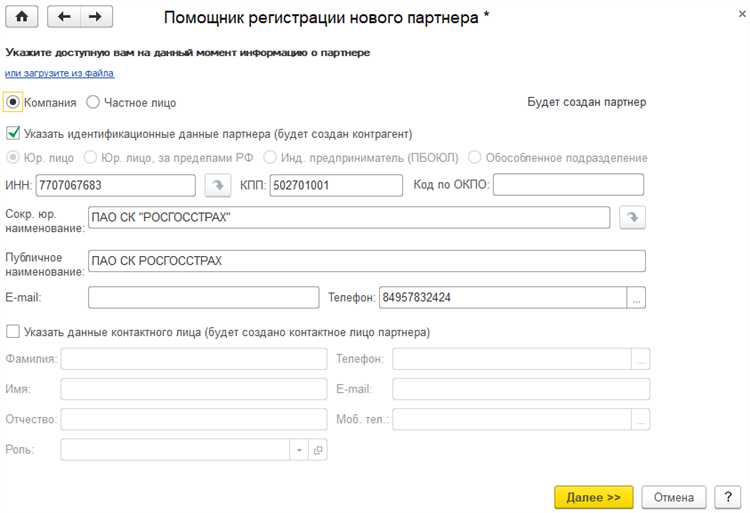The height and width of the screenshot is (513, 750).
Task: Enable contact person data checkbox
Action: [13, 332]
